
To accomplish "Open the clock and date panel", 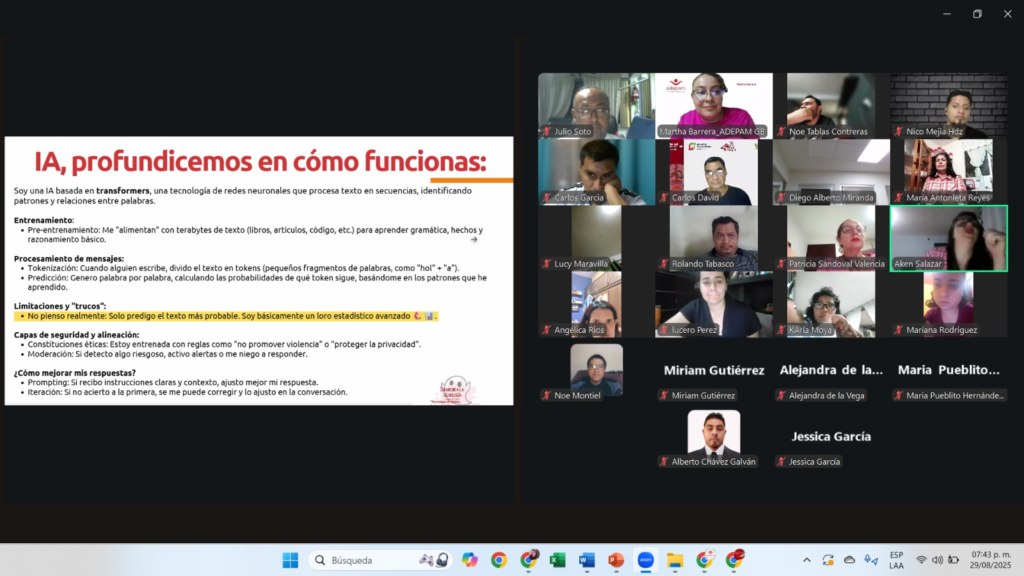I will point(990,560).
